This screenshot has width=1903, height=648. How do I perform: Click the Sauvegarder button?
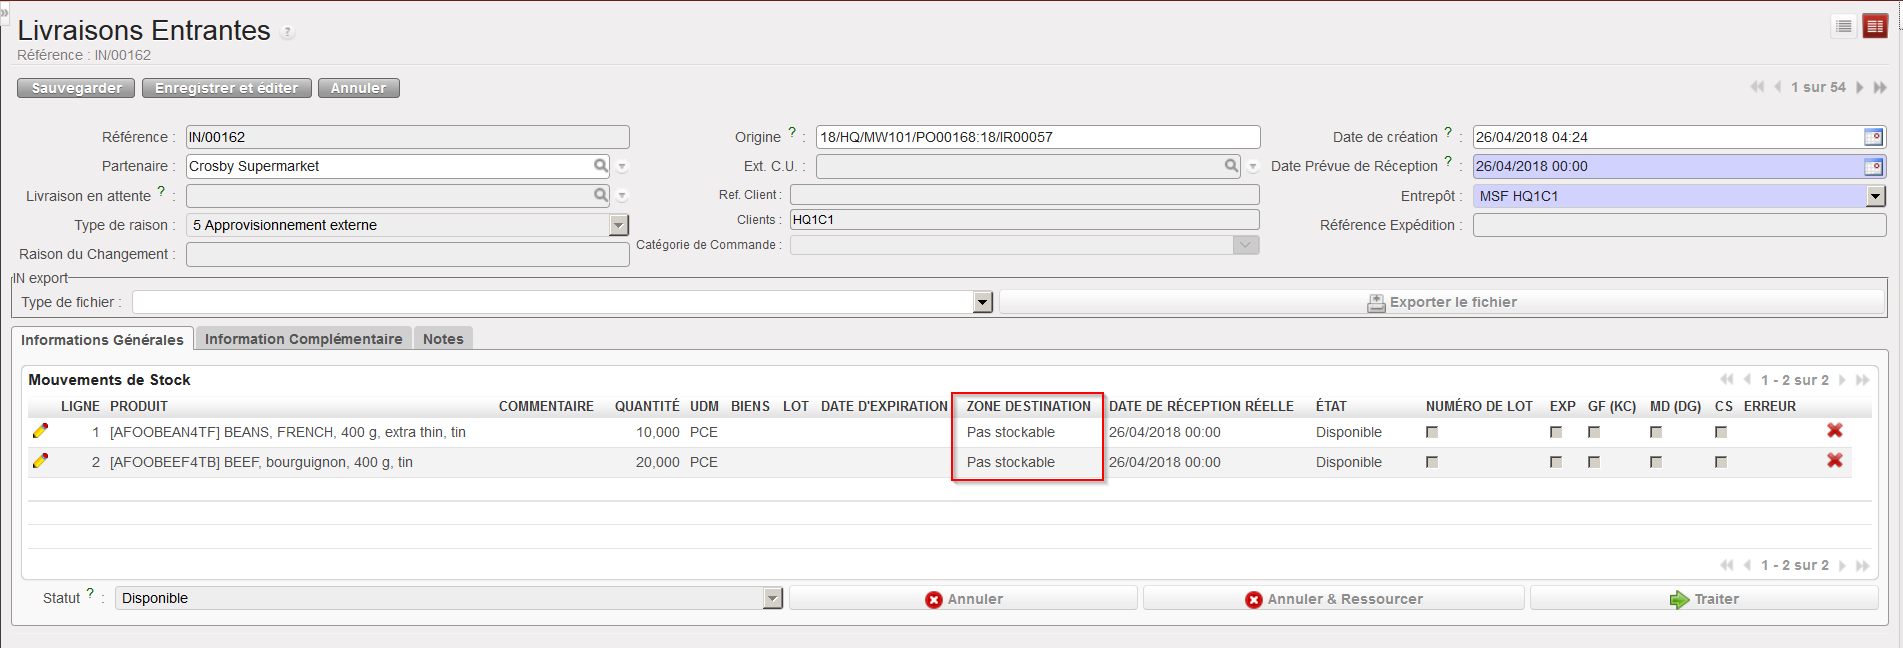[76, 88]
